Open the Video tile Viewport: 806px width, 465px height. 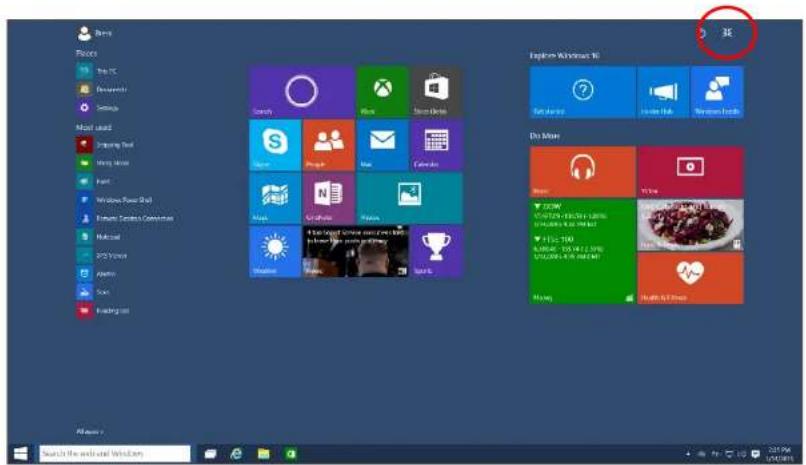[x=690, y=172]
